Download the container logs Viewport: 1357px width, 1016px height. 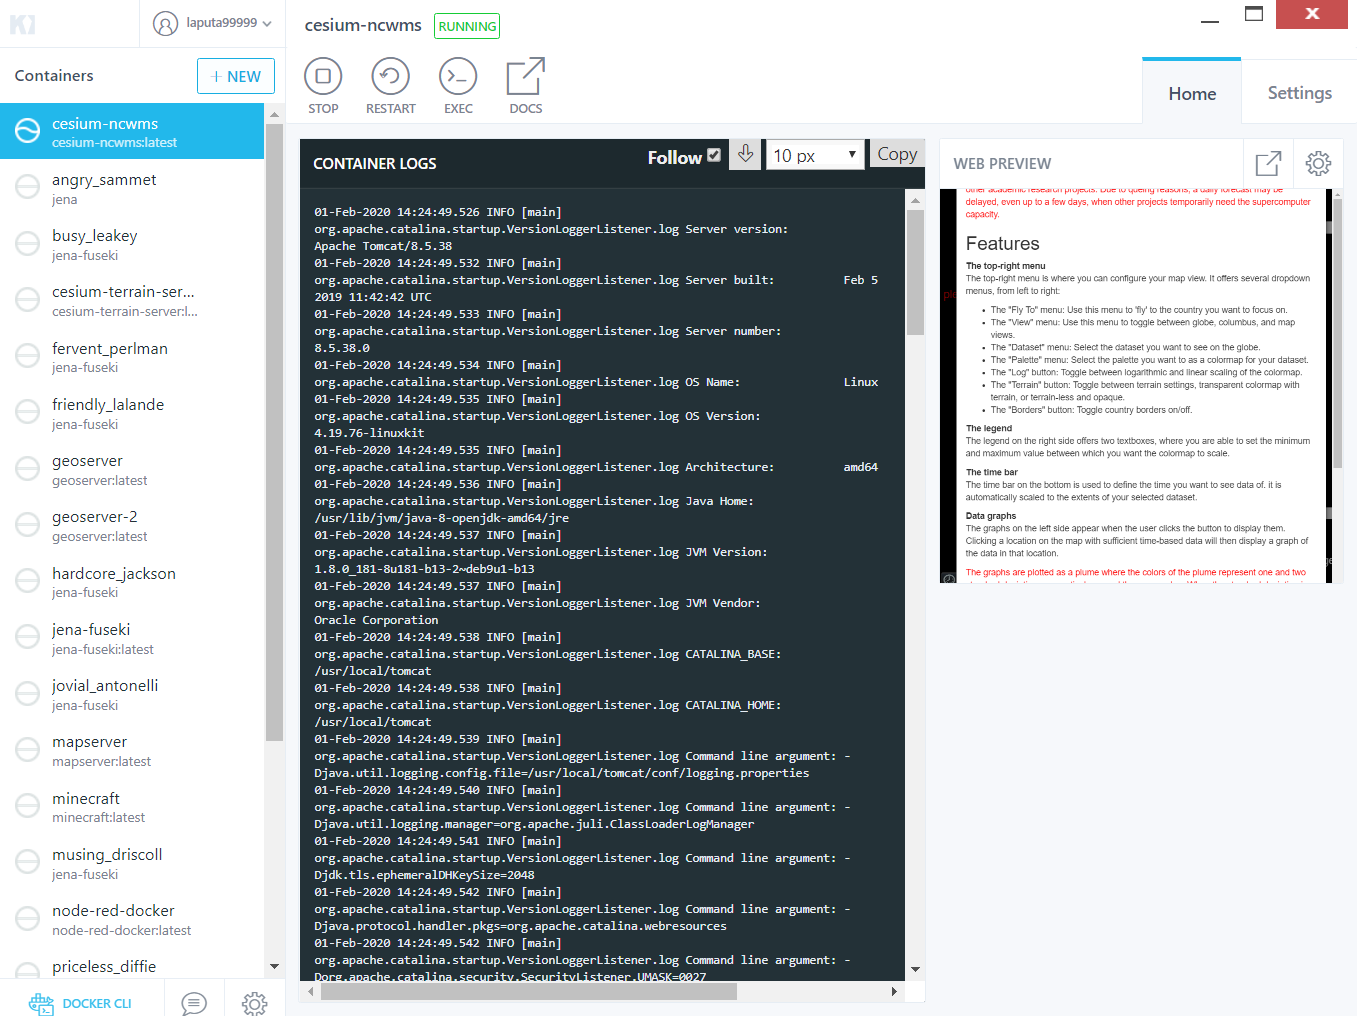tap(744, 155)
